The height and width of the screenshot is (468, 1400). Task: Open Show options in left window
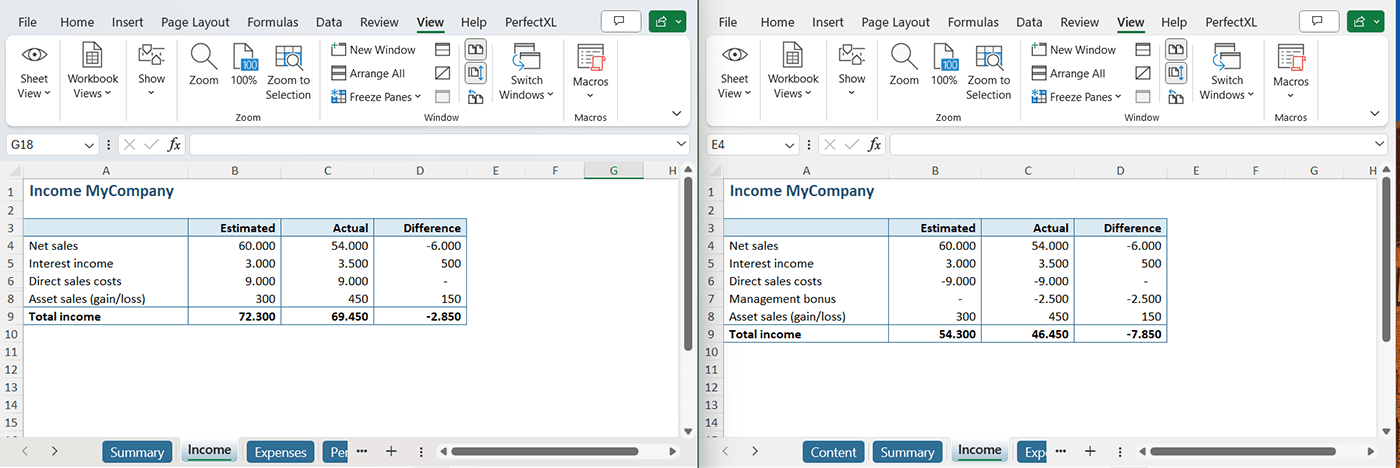(151, 71)
